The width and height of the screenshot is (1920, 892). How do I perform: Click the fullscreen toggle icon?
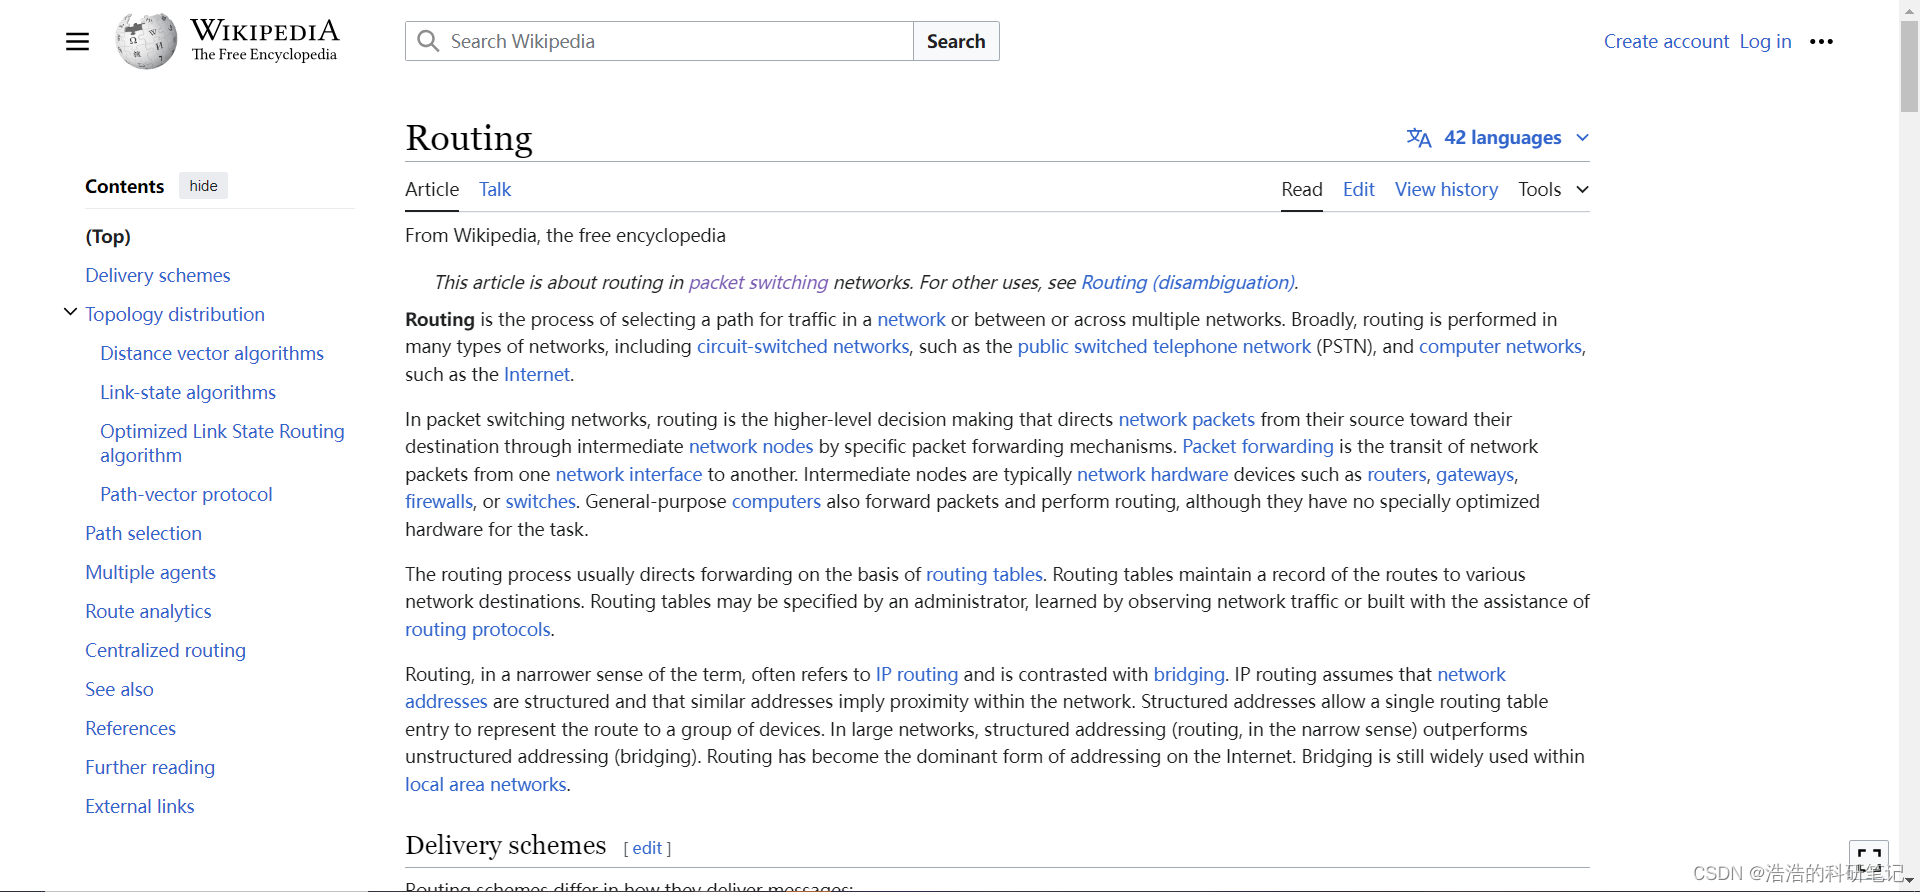[1868, 858]
